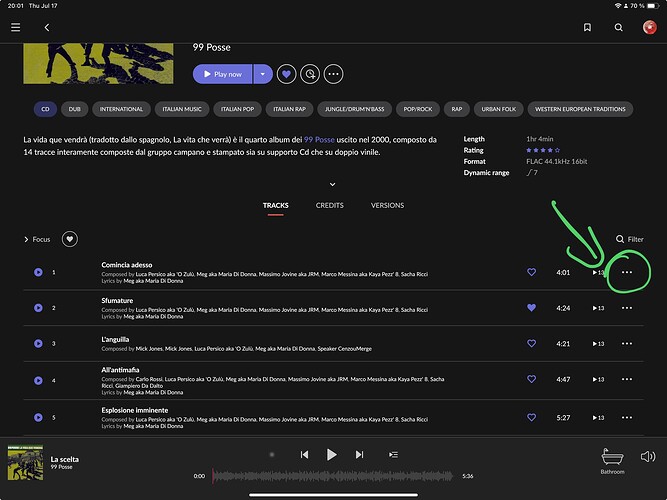
Task: Open the user profile avatar
Action: [650, 27]
